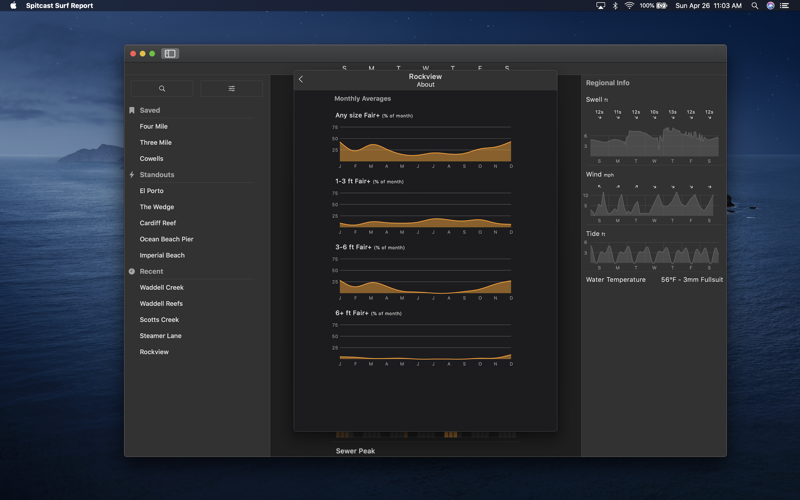The image size is (800, 500).
Task: Click the search magnifier button in sidebar
Action: pyautogui.click(x=162, y=89)
